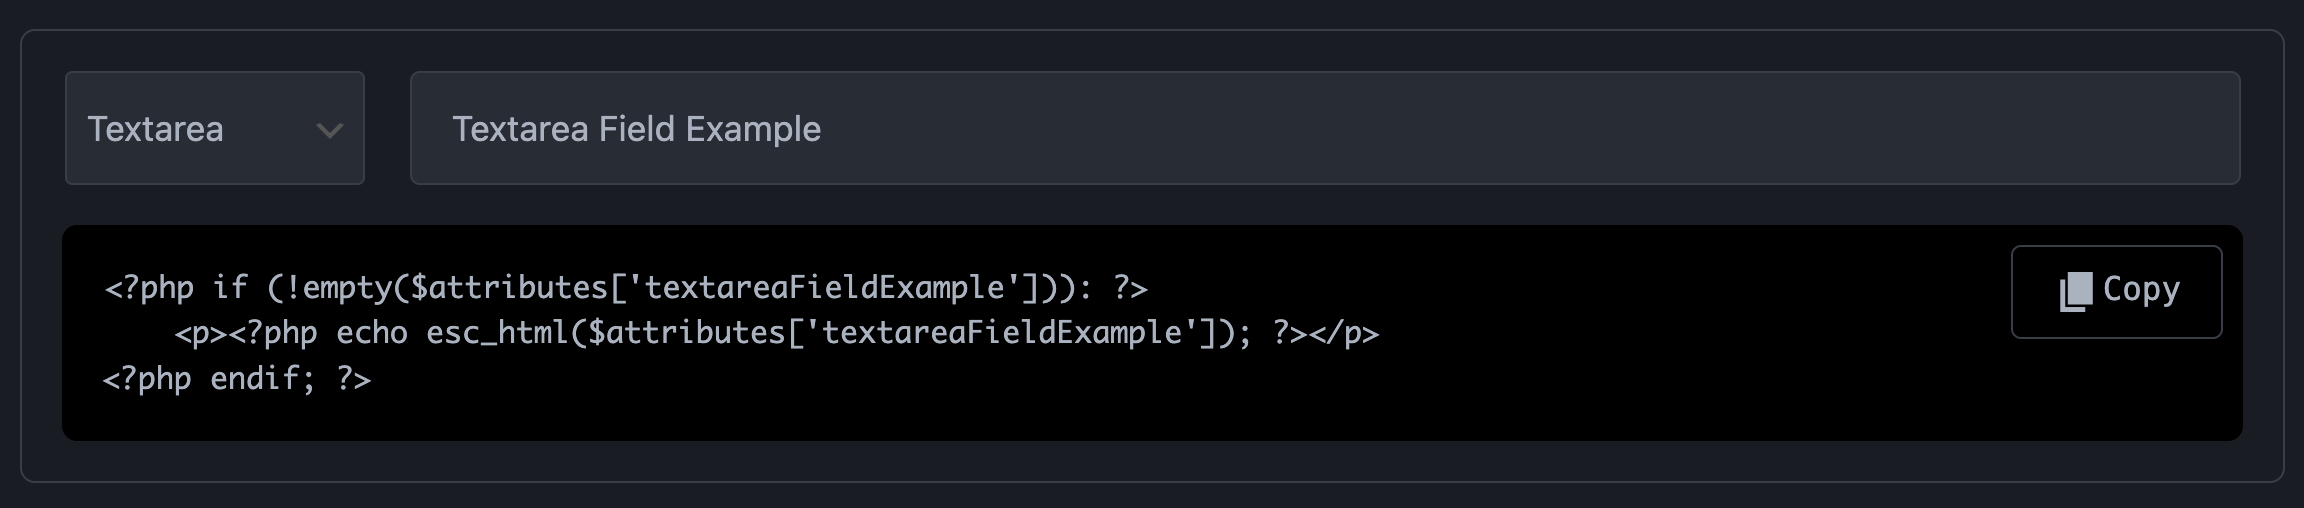Click the opening <?php tag on line one
2304x508 pixels.
pyautogui.click(x=149, y=288)
